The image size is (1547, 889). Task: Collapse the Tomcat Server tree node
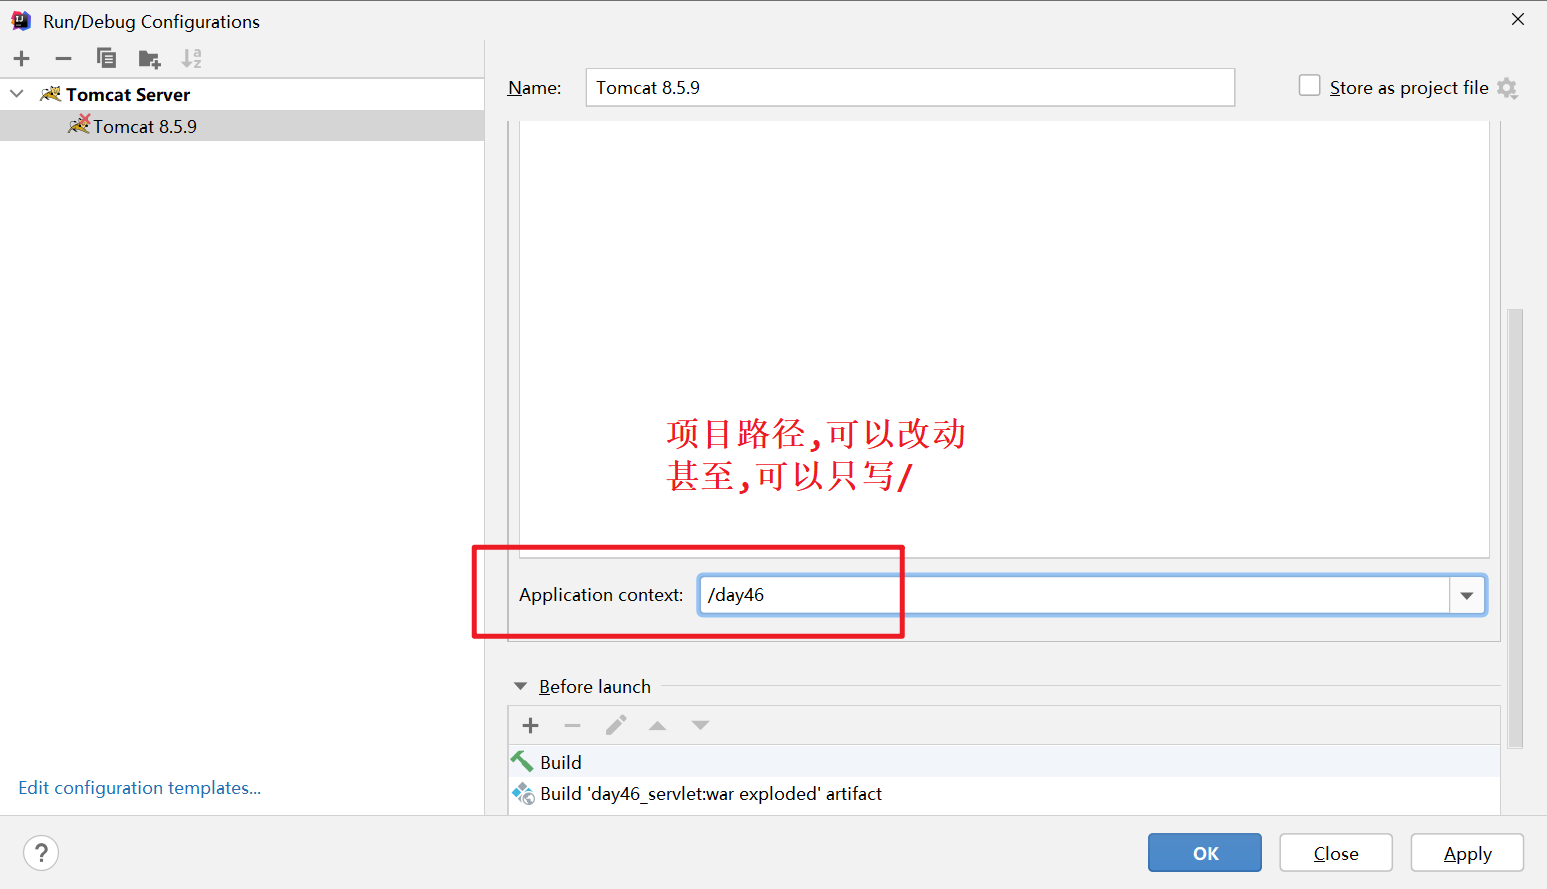[17, 94]
